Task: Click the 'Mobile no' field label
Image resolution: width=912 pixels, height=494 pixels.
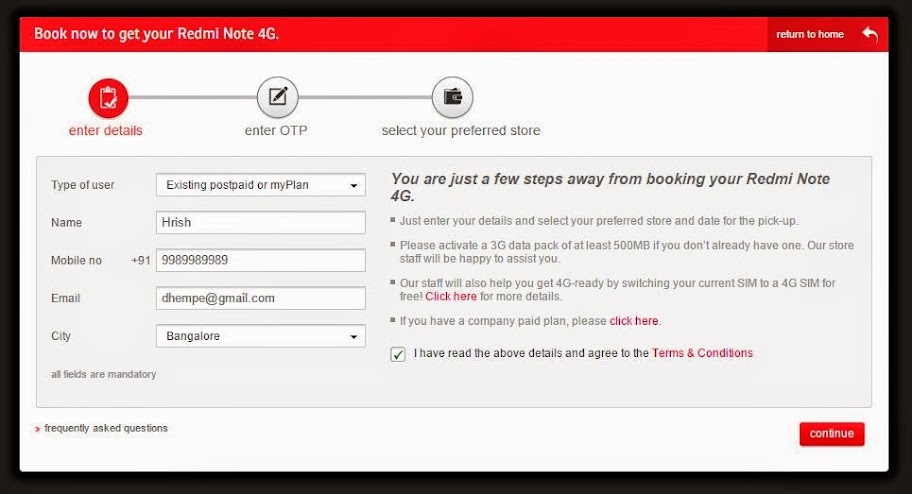Action: pos(76,261)
